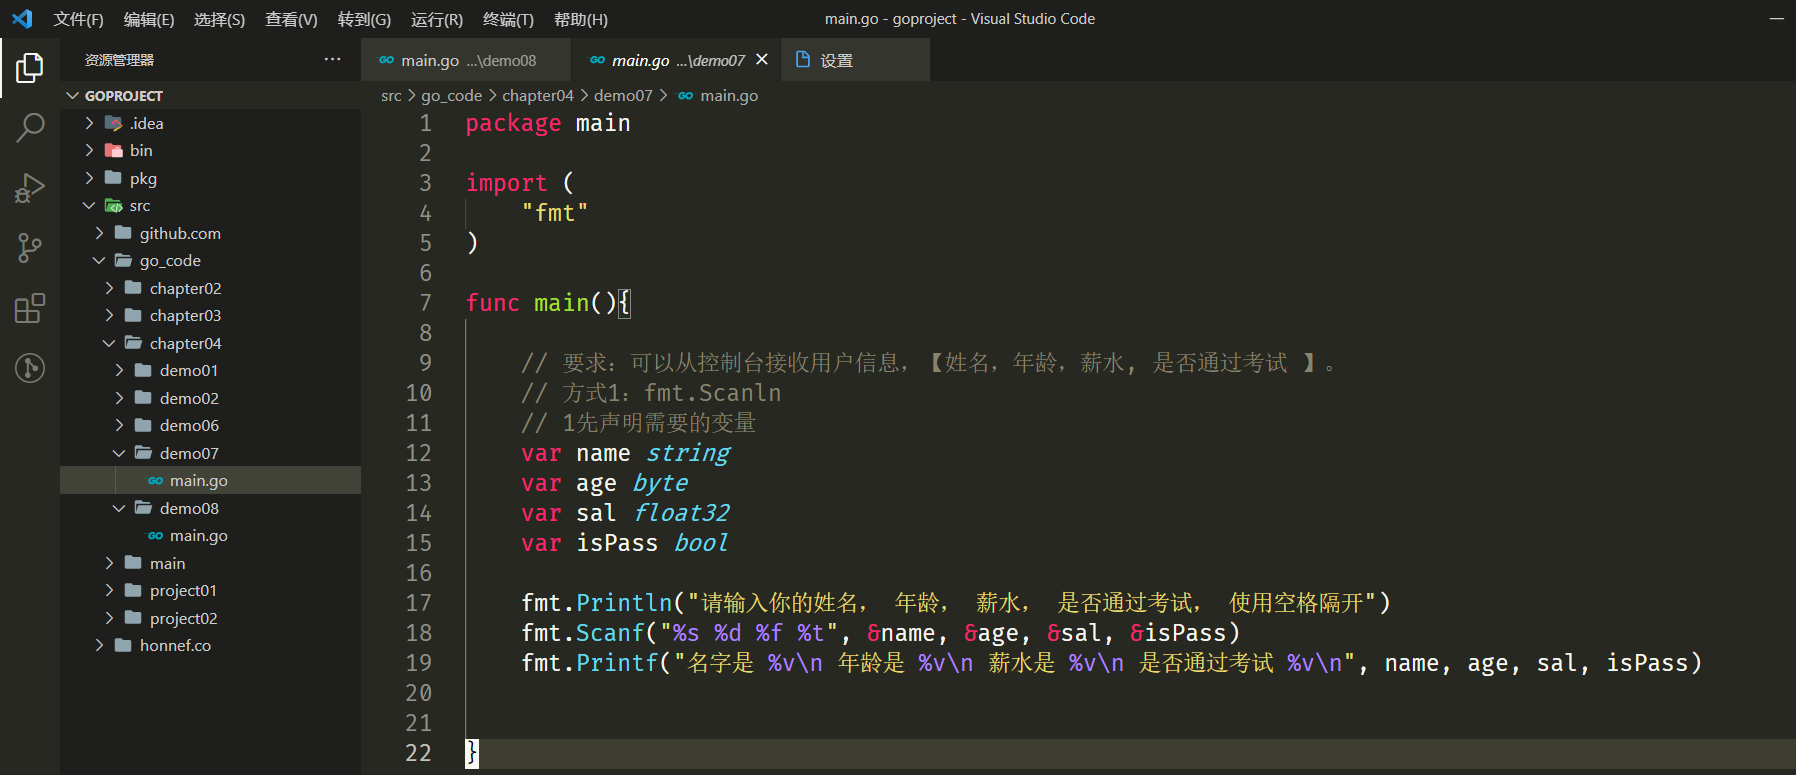This screenshot has width=1796, height=775.
Task: Collapse demo08 folder chevron
Action: (x=119, y=508)
